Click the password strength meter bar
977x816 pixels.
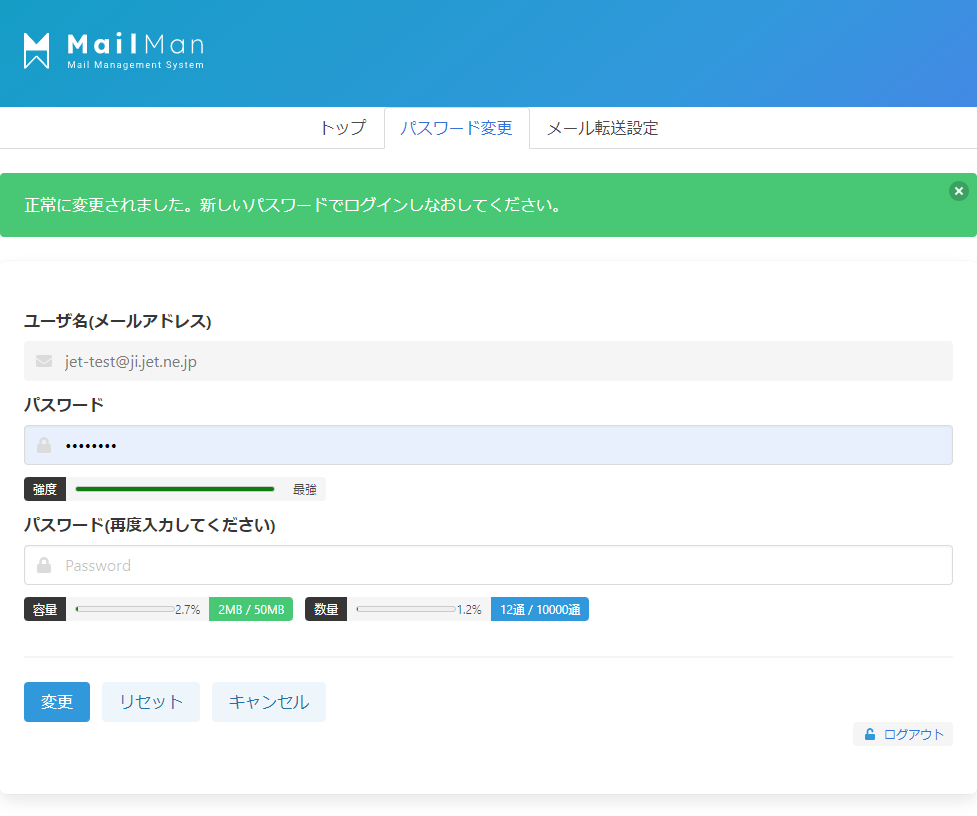coord(175,489)
